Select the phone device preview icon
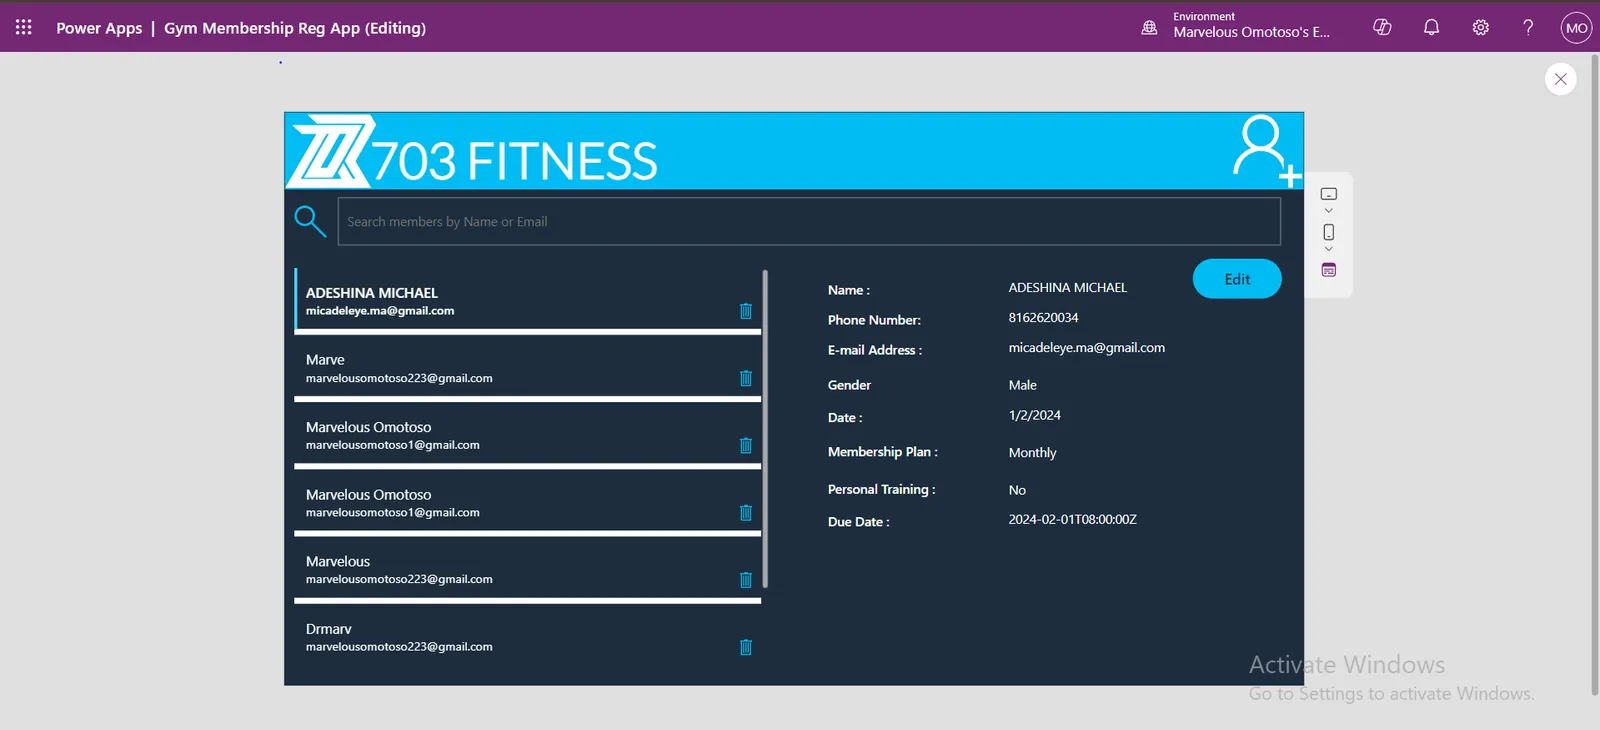Image resolution: width=1600 pixels, height=730 pixels. point(1328,232)
